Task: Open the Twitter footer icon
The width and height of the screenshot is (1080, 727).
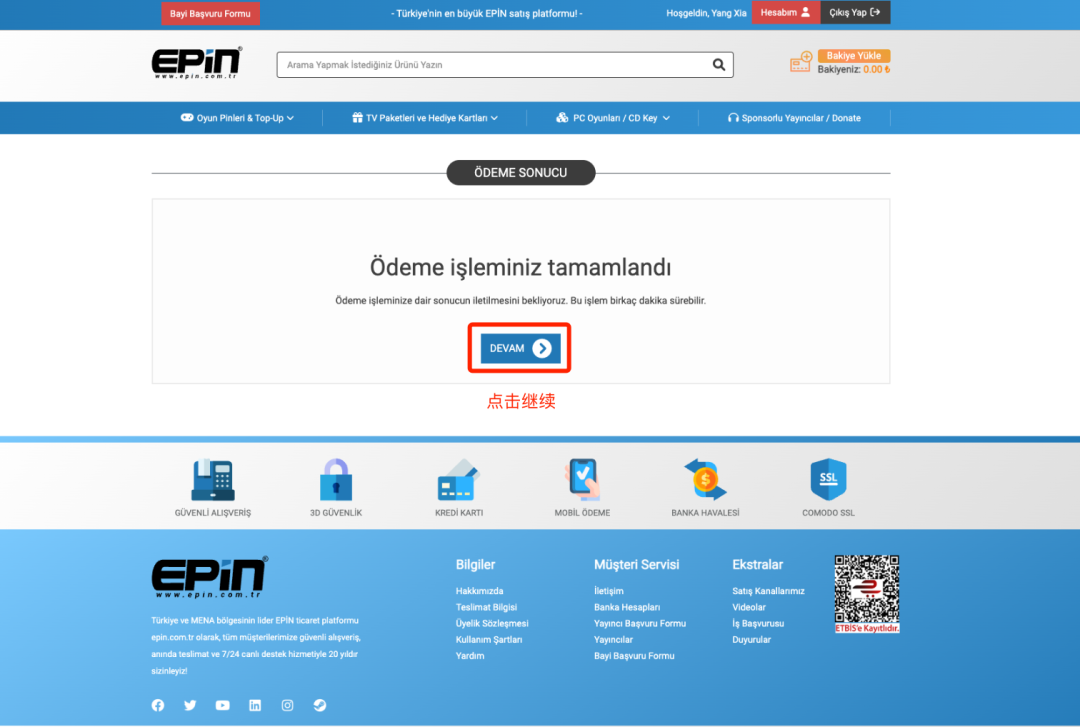Action: click(190, 705)
